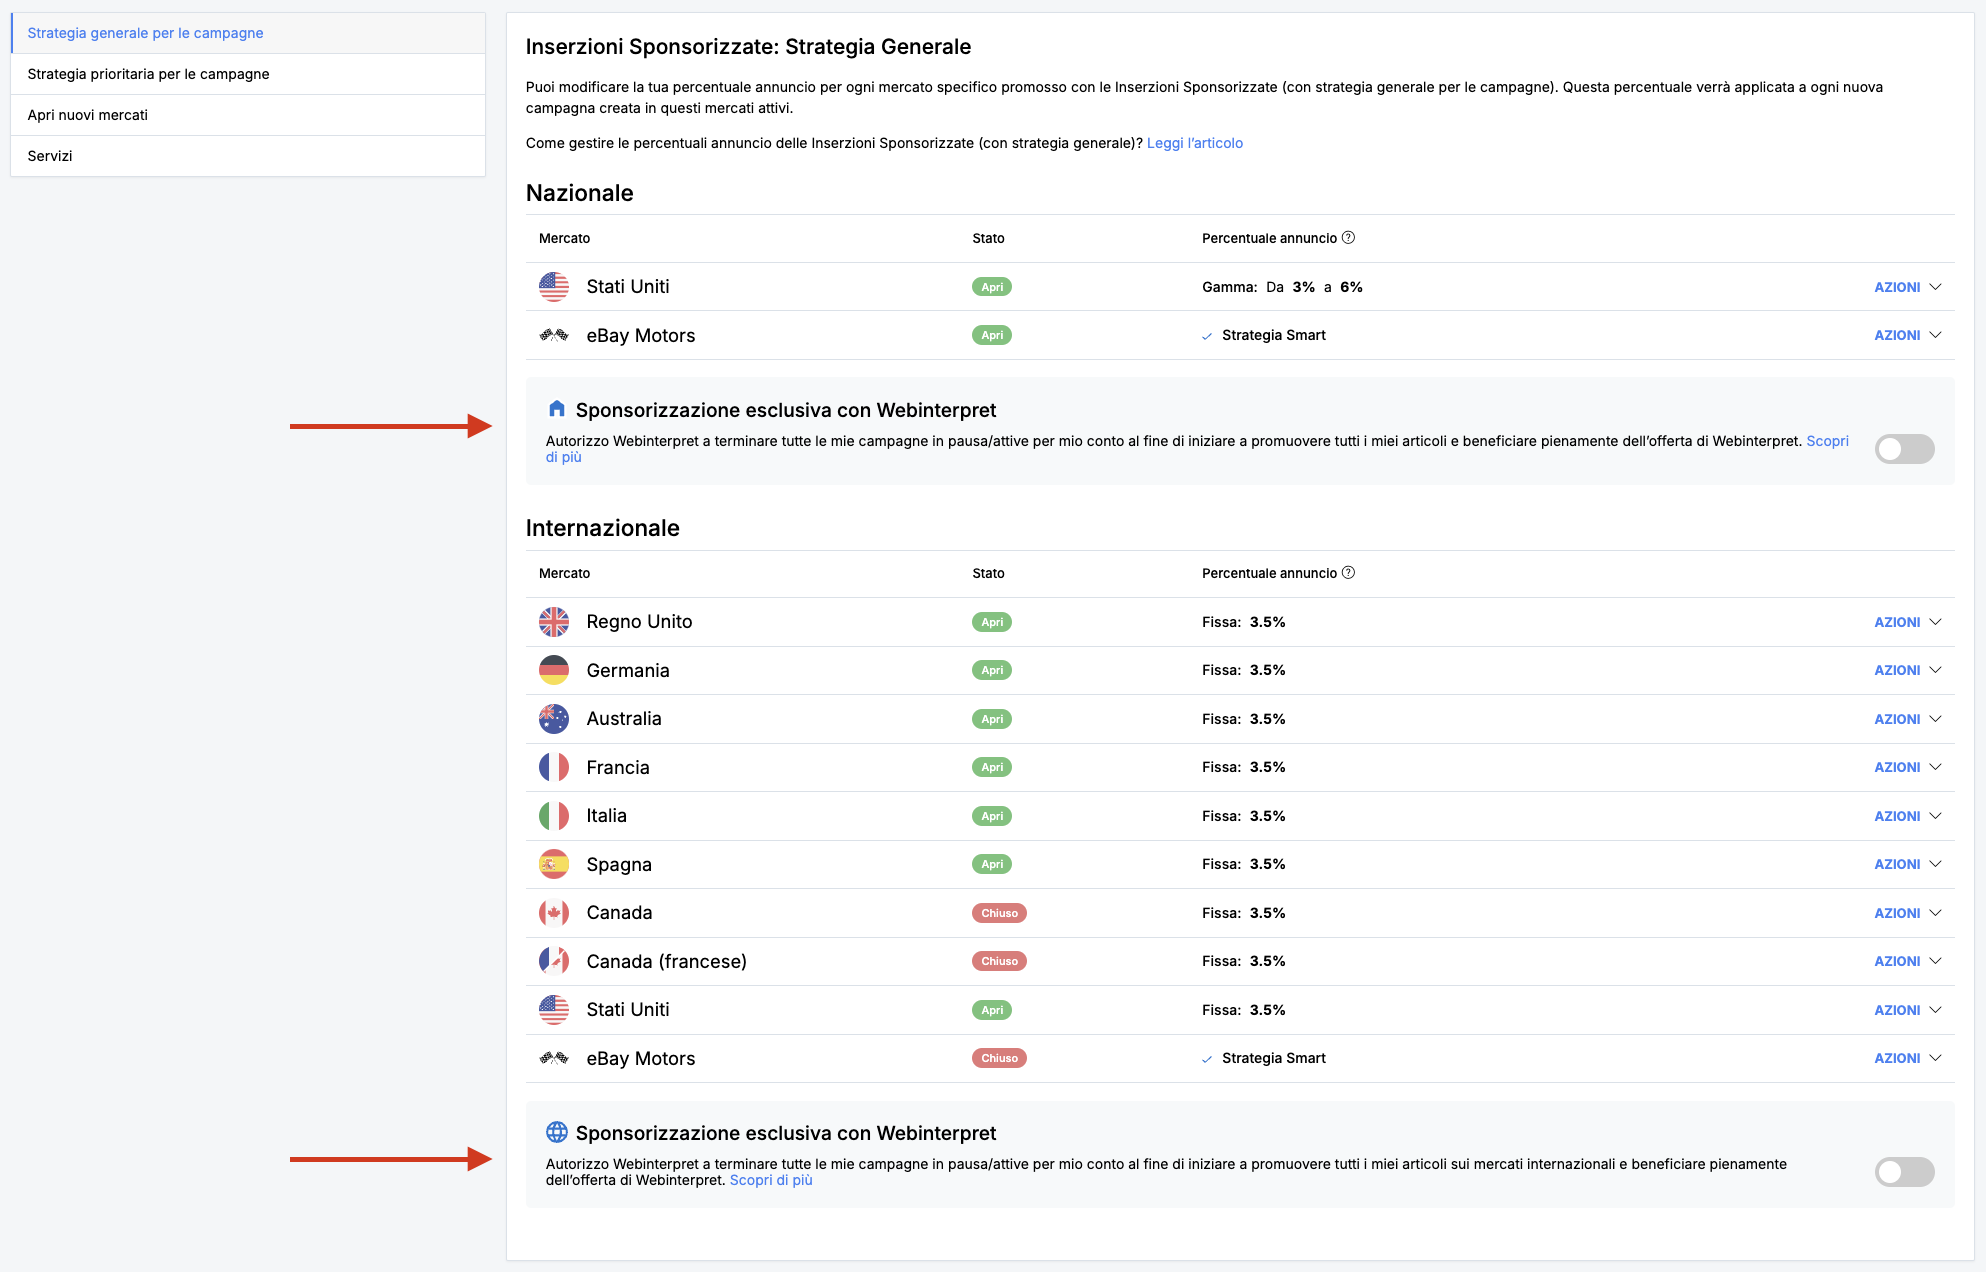Click the checkmark icon next to Strategia Smart in Nazionale
This screenshot has width=1986, height=1272.
click(1207, 336)
